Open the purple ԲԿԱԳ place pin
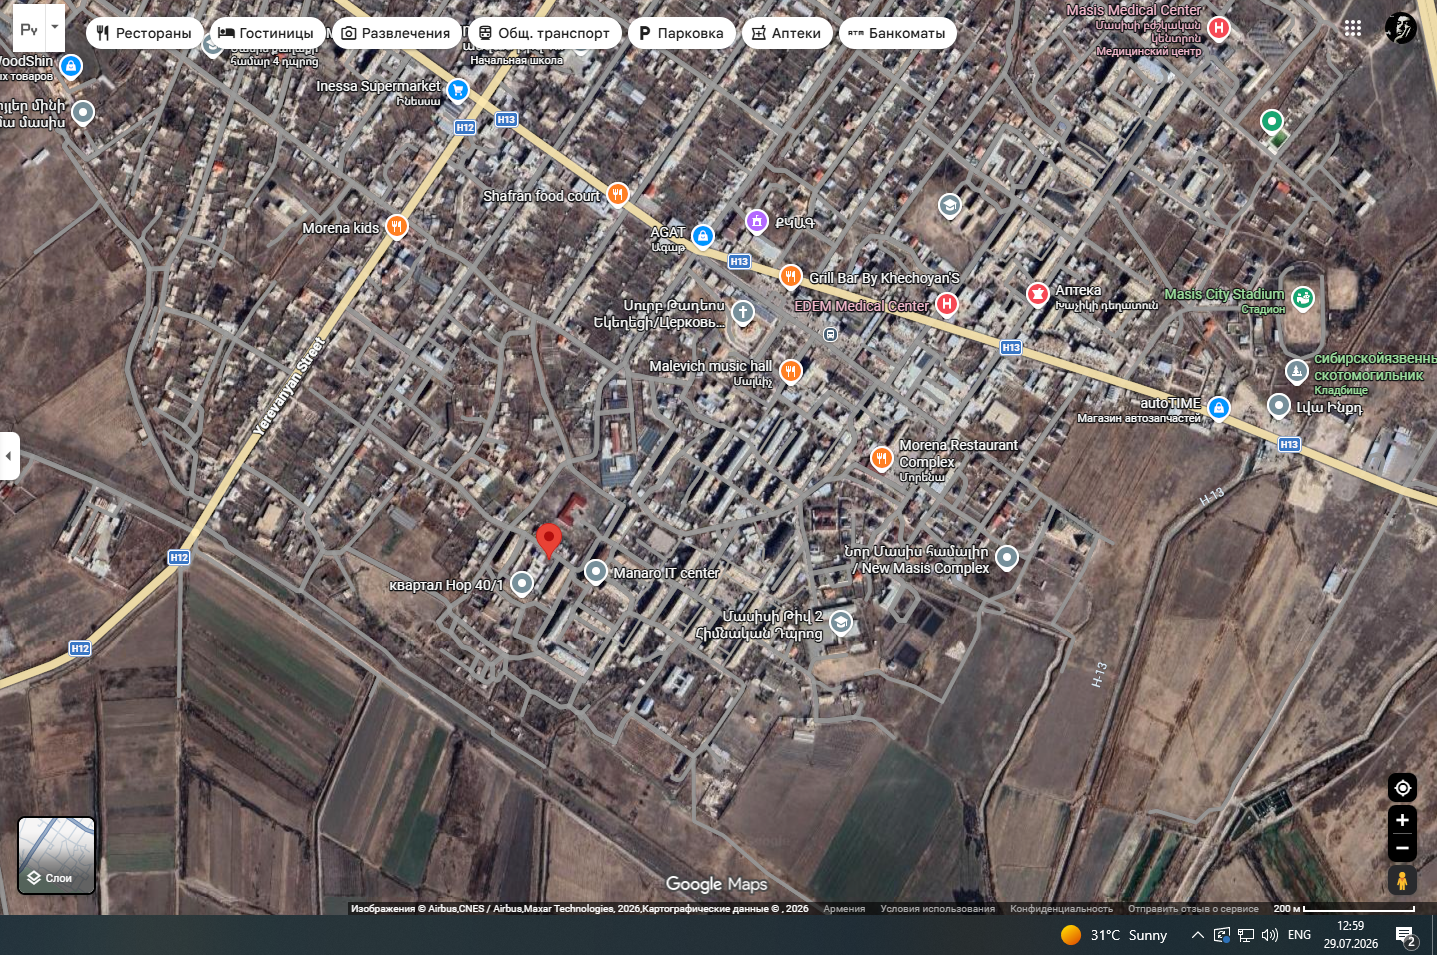 (x=757, y=220)
